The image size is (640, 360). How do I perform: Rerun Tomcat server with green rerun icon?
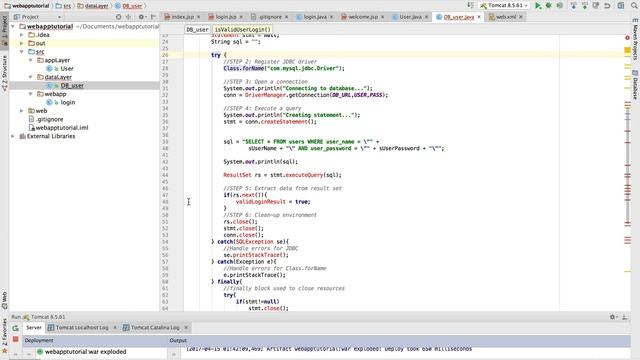15,328
